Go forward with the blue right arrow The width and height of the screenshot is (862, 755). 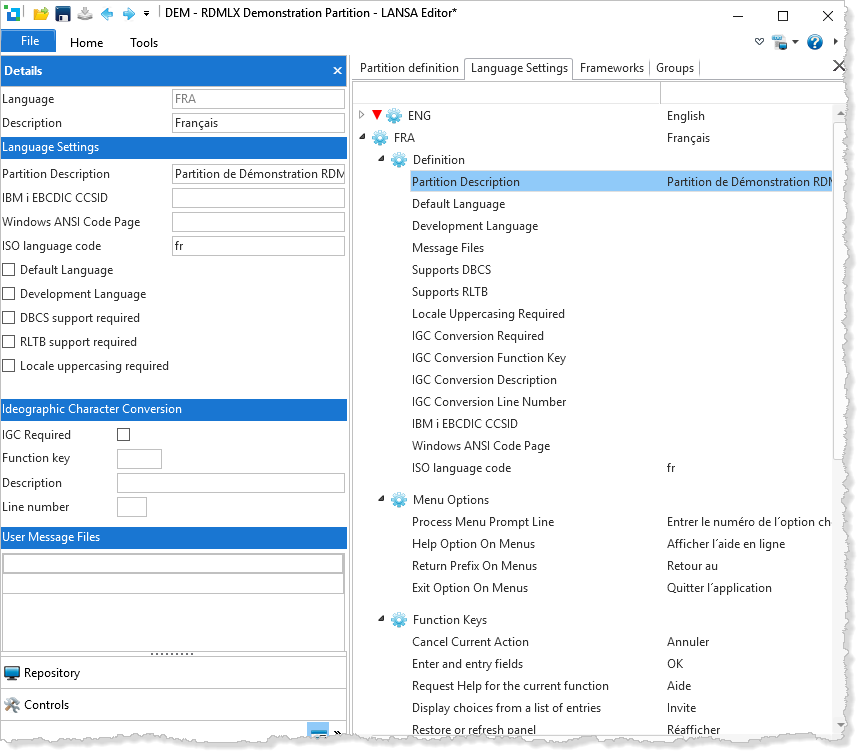pos(129,13)
